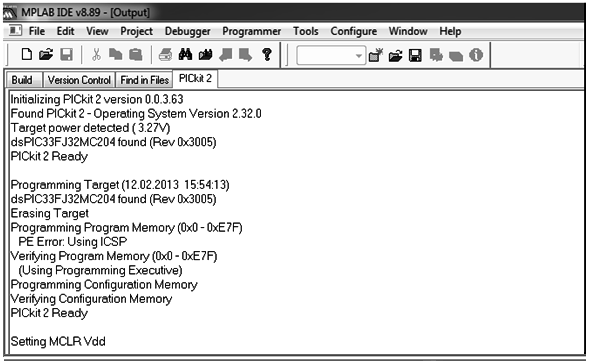Switch to the Version Control tab
Screen dimensions: 589x363
(79, 80)
